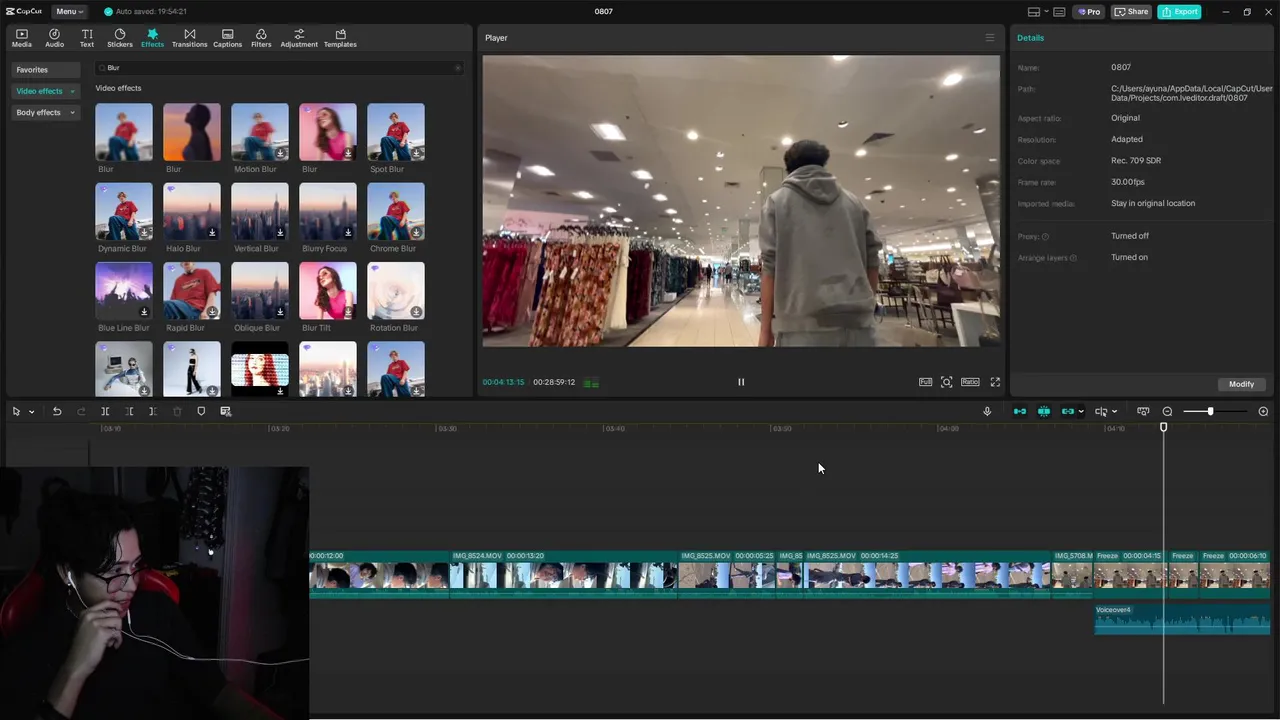Image resolution: width=1280 pixels, height=720 pixels.
Task: Expand the Body effects category
Action: point(45,113)
